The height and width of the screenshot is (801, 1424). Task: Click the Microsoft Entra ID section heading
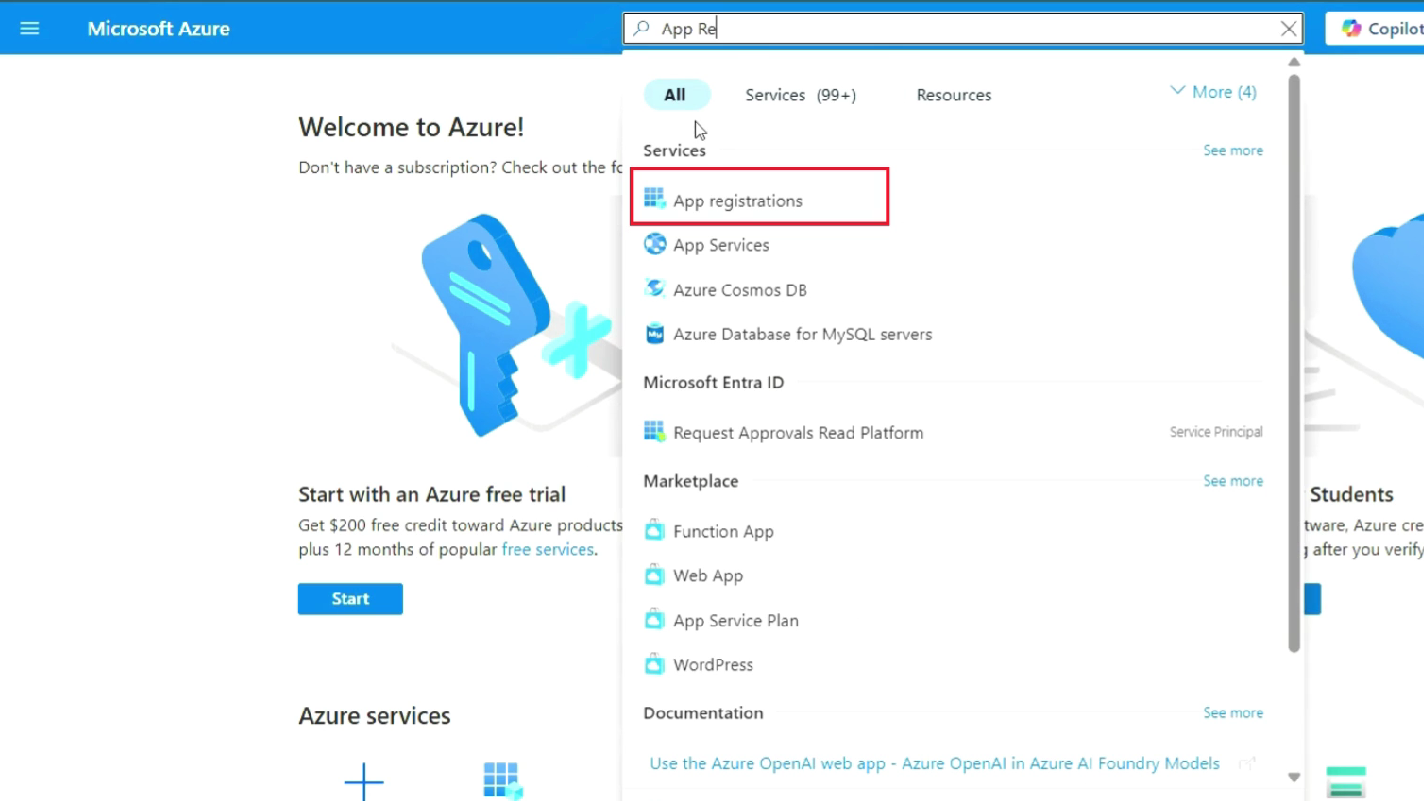[714, 382]
